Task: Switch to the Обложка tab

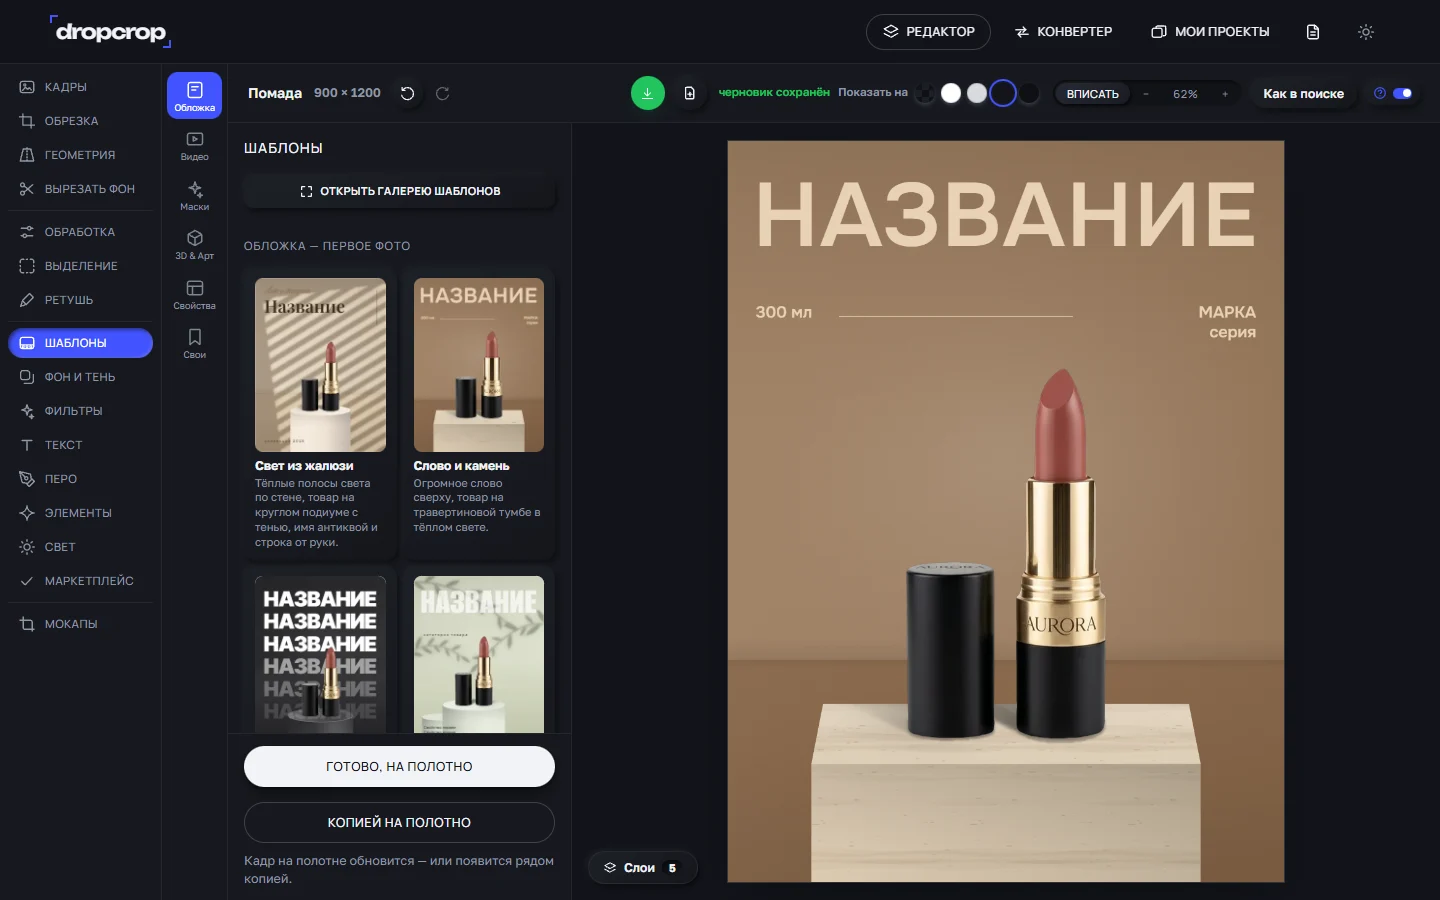Action: coord(195,96)
